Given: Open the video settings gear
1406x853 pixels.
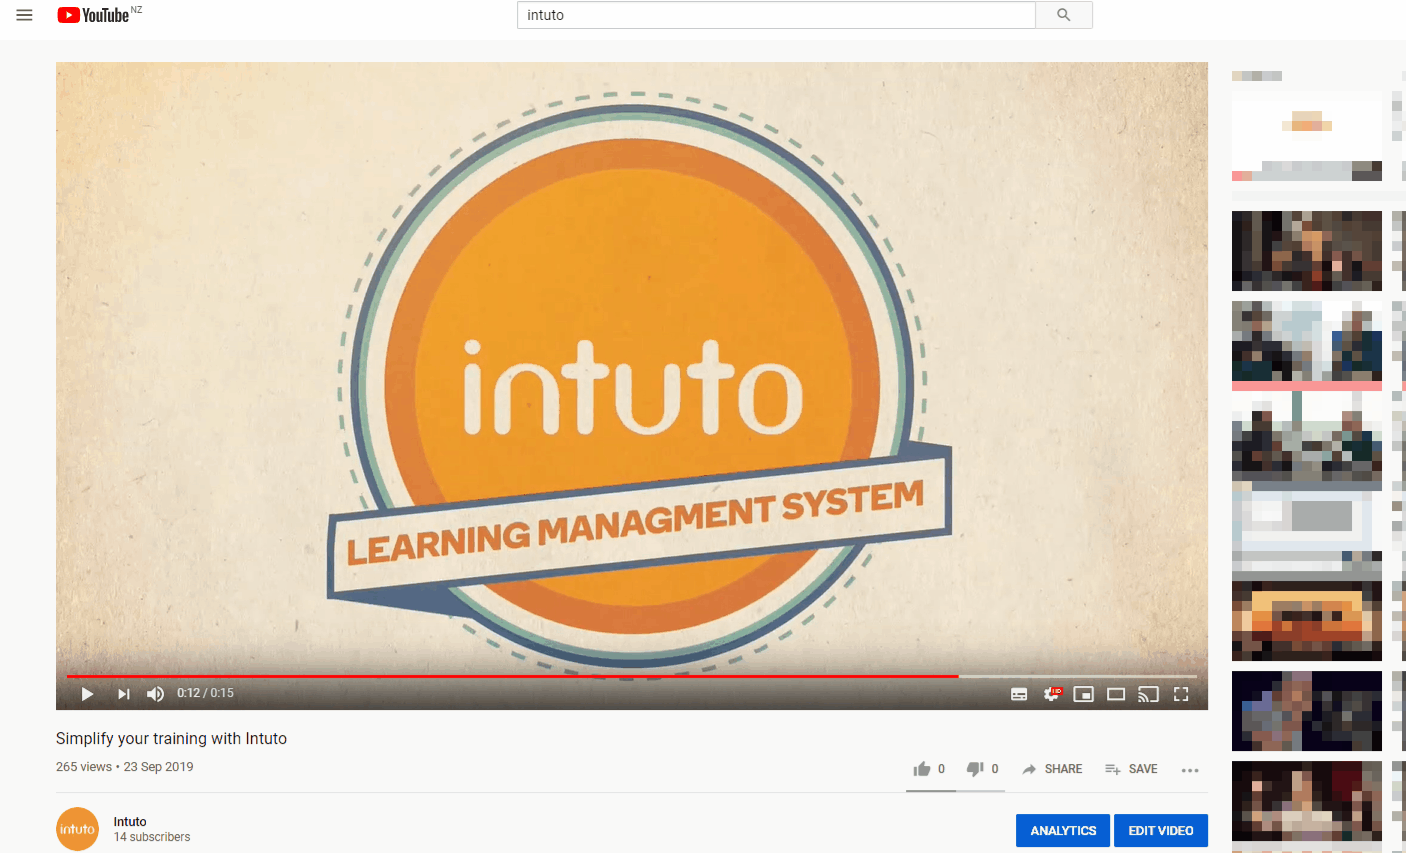Looking at the screenshot, I should [x=1051, y=693].
